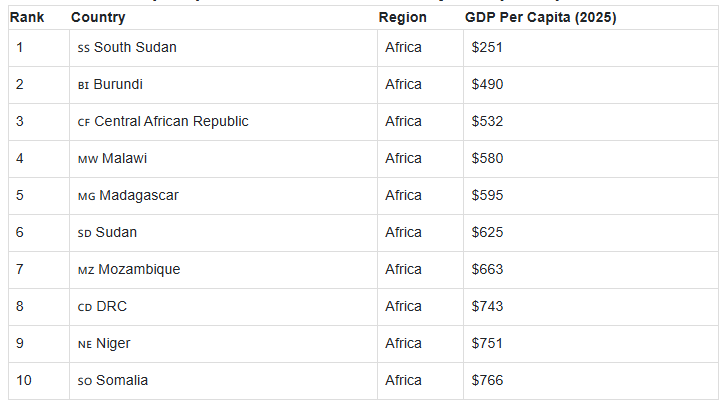Click the Africa region cell for Malawi

420,159
